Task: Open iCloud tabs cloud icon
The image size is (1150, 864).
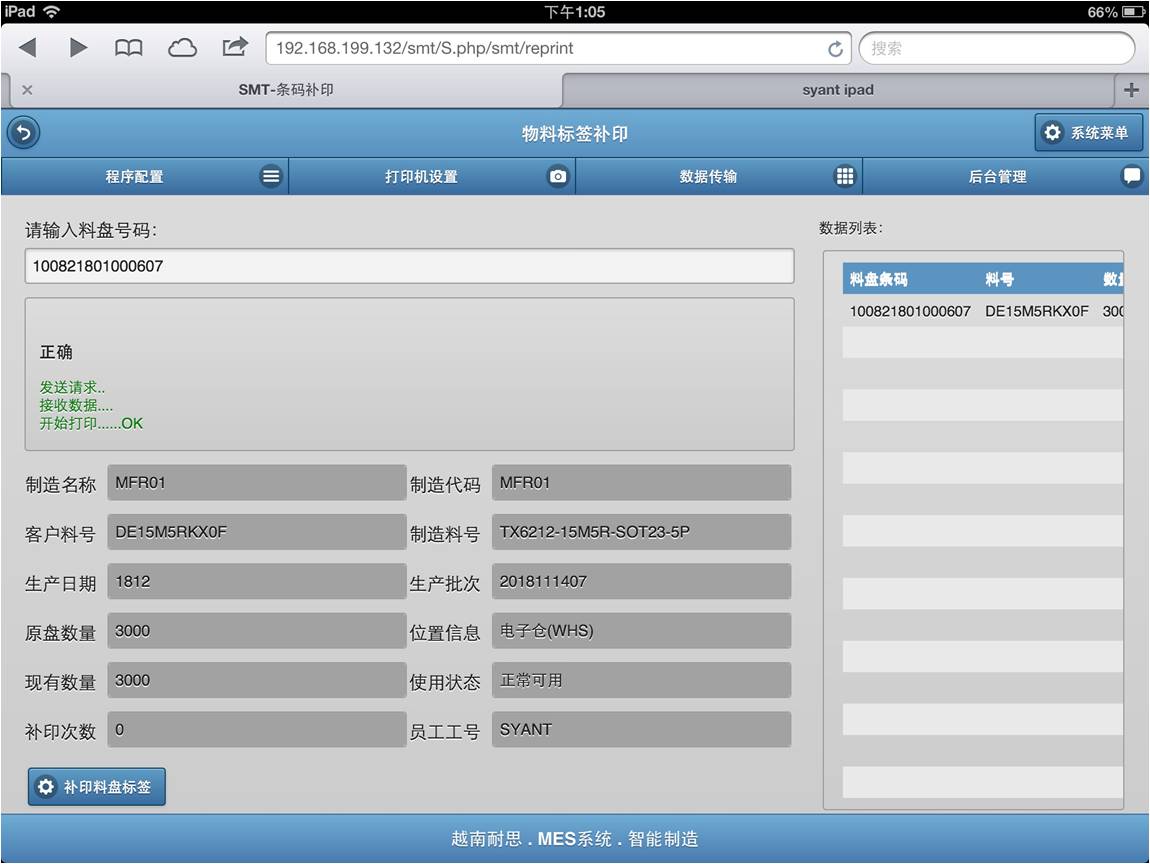Action: pos(182,47)
